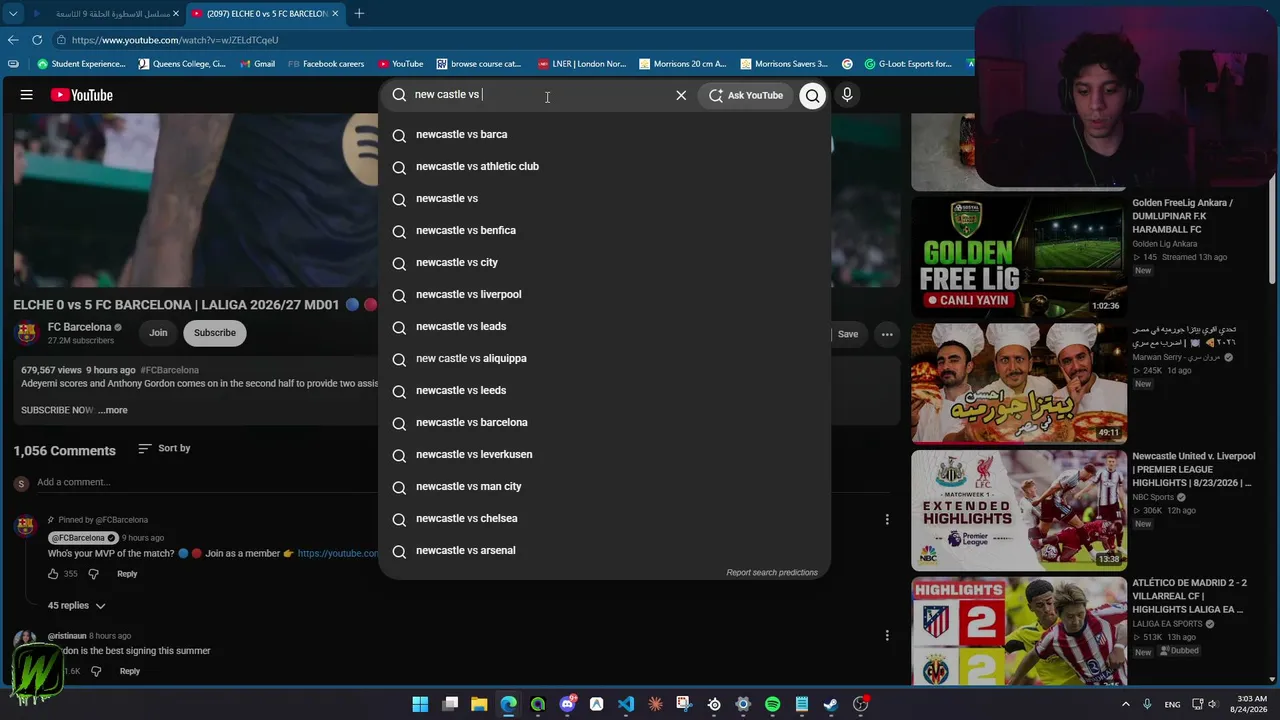
Task: Open the Arabic pizza challenge video thumbnail
Action: 1018,384
